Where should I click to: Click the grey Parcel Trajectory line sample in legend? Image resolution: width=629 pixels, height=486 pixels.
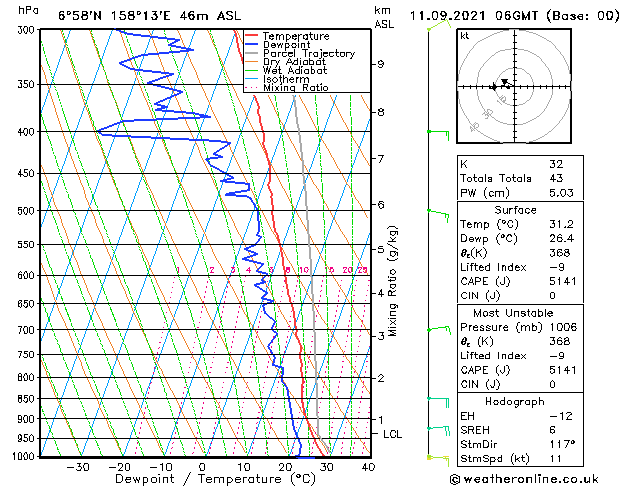click(x=251, y=53)
